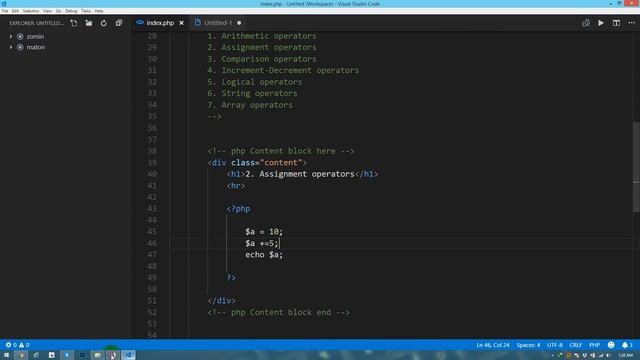
Task: Open the Visual Studio Code taskbar icon
Action: point(129,355)
